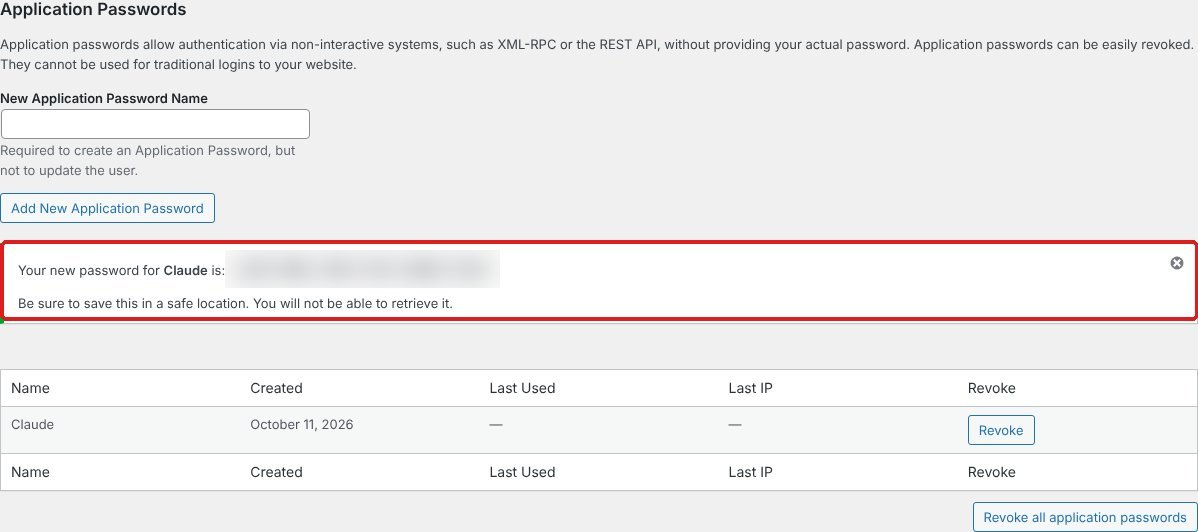Click the Revoke footer column label
Screen dimensions: 1198x532
[x=992, y=472]
